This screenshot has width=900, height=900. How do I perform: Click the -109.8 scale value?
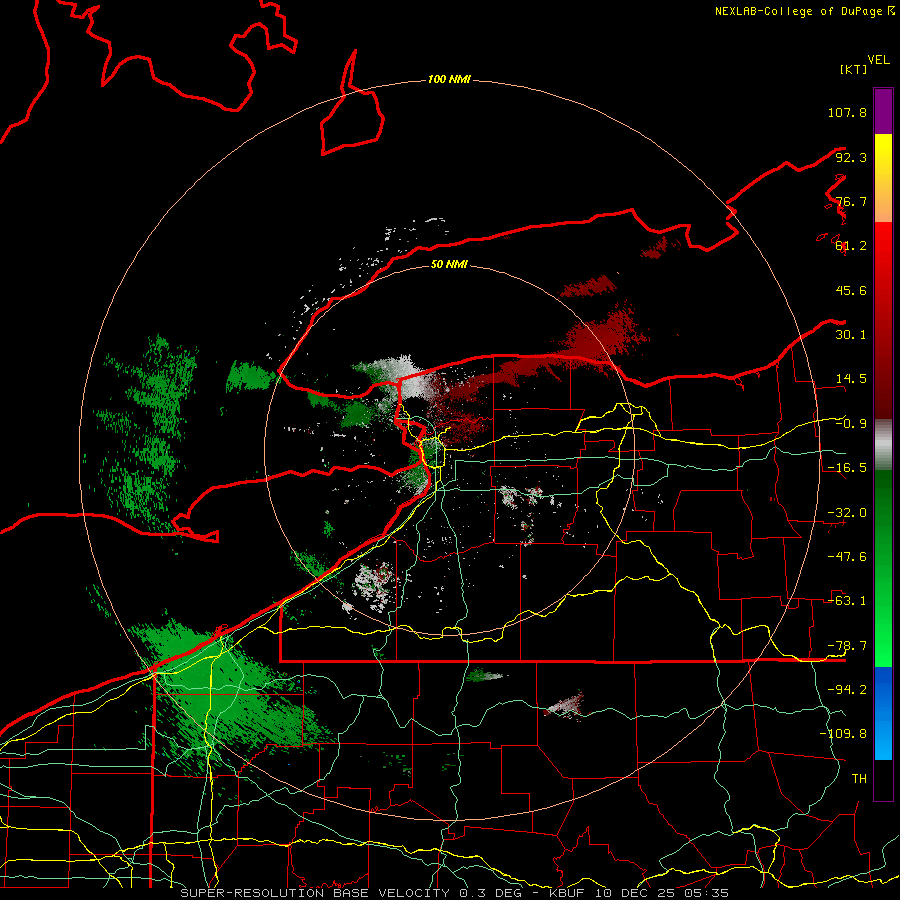click(x=843, y=734)
